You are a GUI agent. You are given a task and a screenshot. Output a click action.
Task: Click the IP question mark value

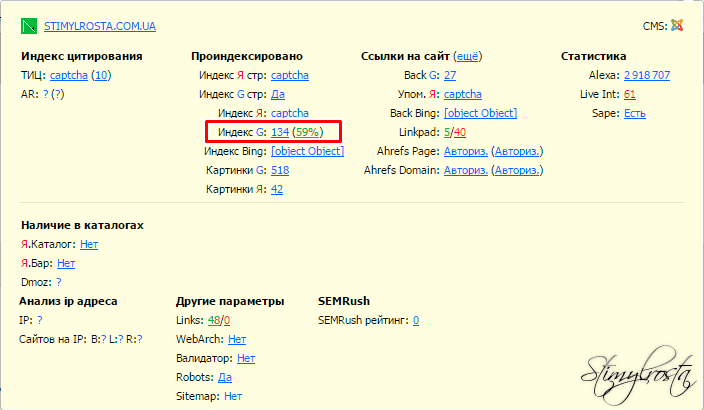(x=40, y=320)
